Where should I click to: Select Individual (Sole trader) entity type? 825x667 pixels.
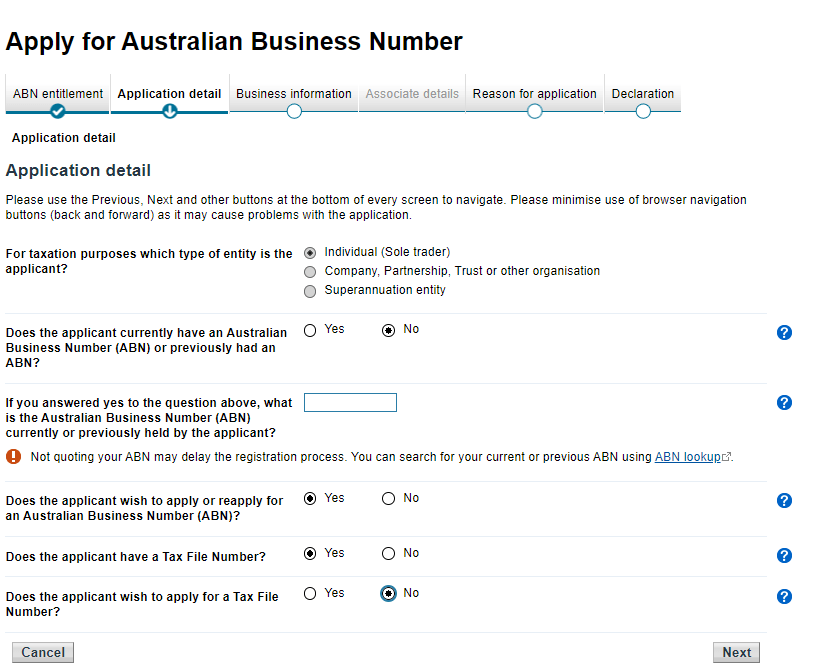pos(310,253)
